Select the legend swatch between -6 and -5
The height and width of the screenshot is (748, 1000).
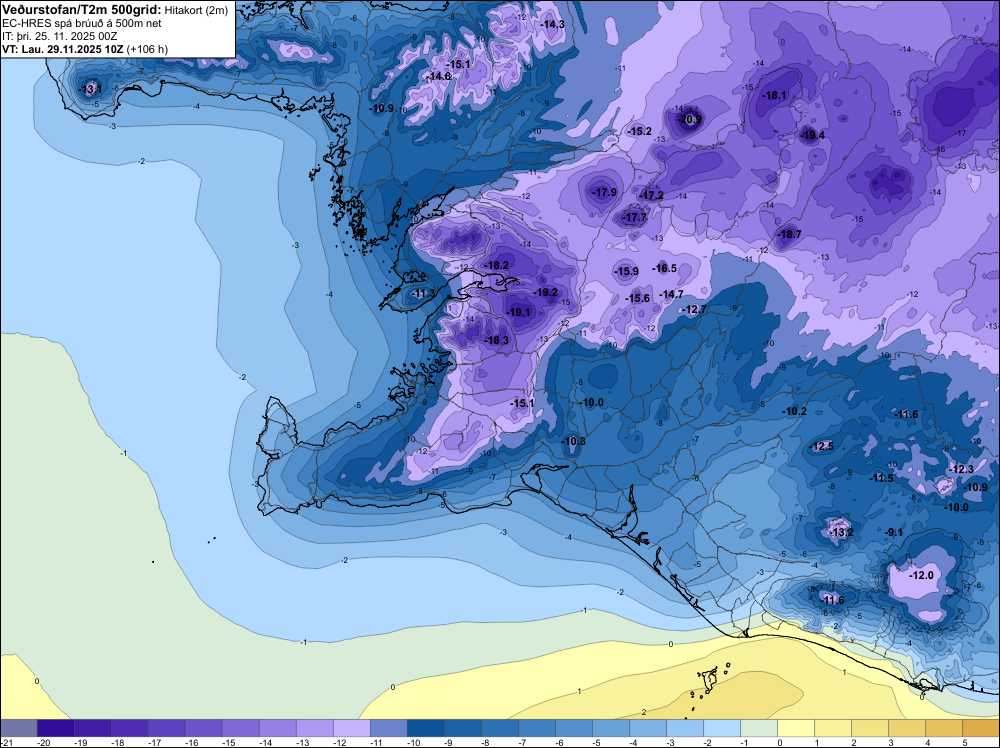tap(573, 728)
